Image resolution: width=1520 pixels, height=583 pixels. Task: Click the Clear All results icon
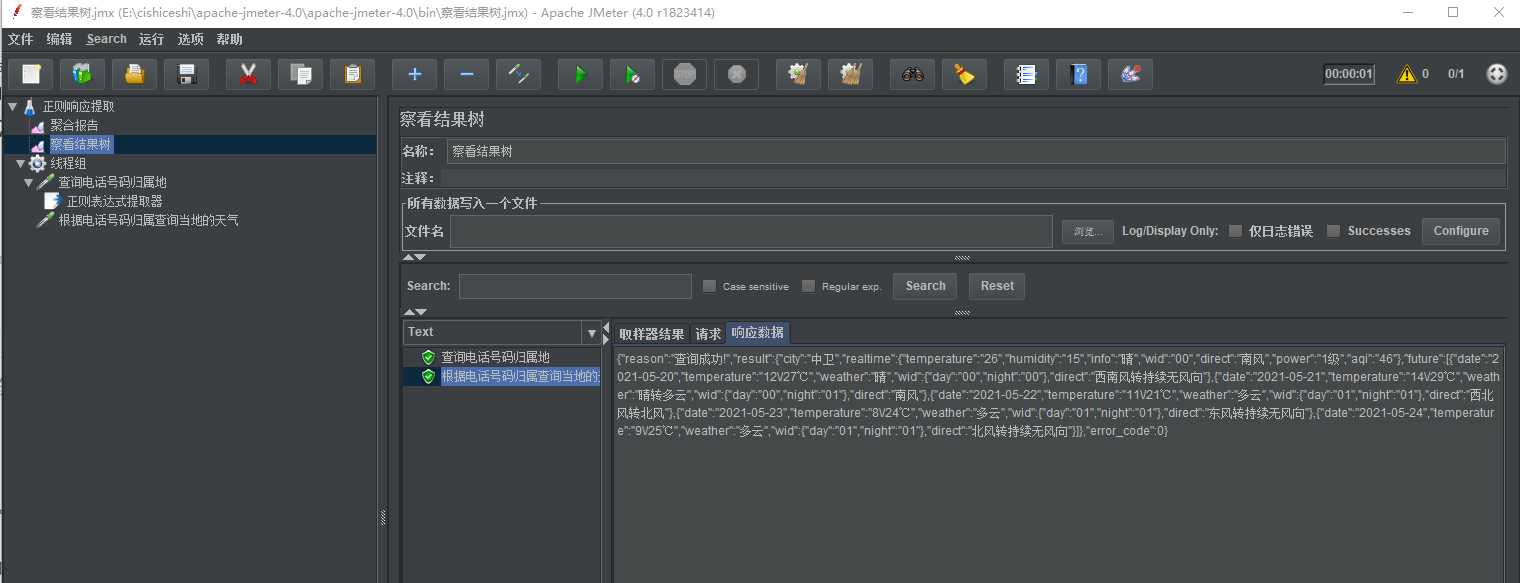tap(850, 74)
